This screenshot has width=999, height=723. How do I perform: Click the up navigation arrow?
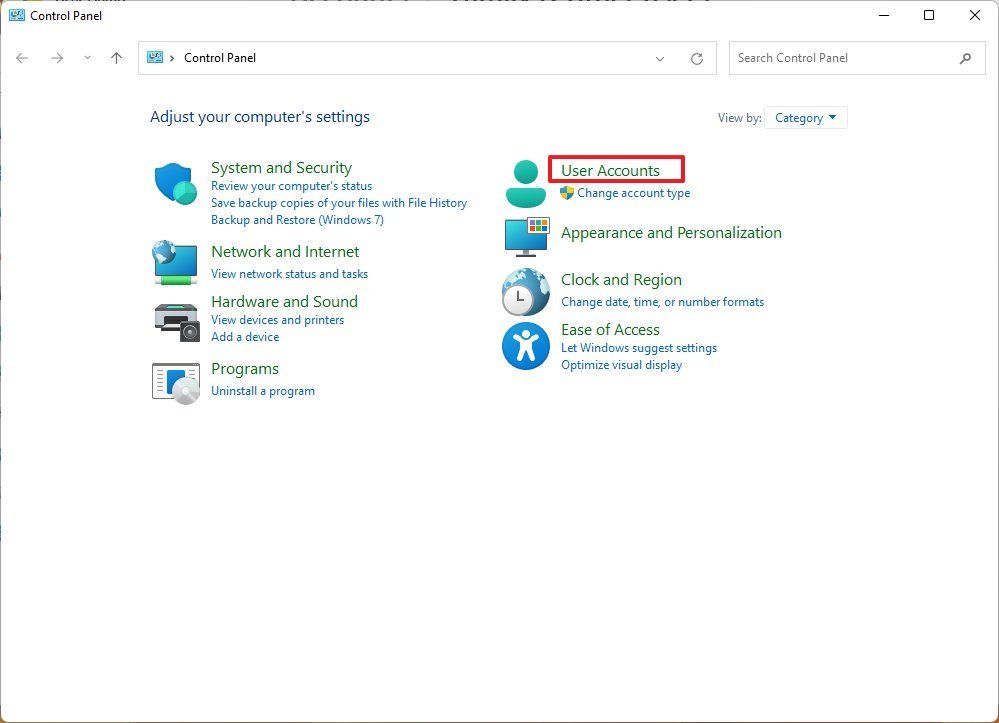coord(116,58)
